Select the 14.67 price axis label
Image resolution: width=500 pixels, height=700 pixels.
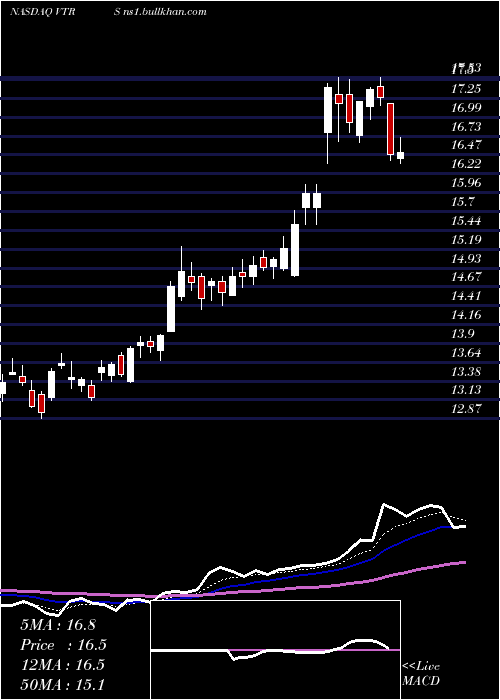click(x=466, y=277)
